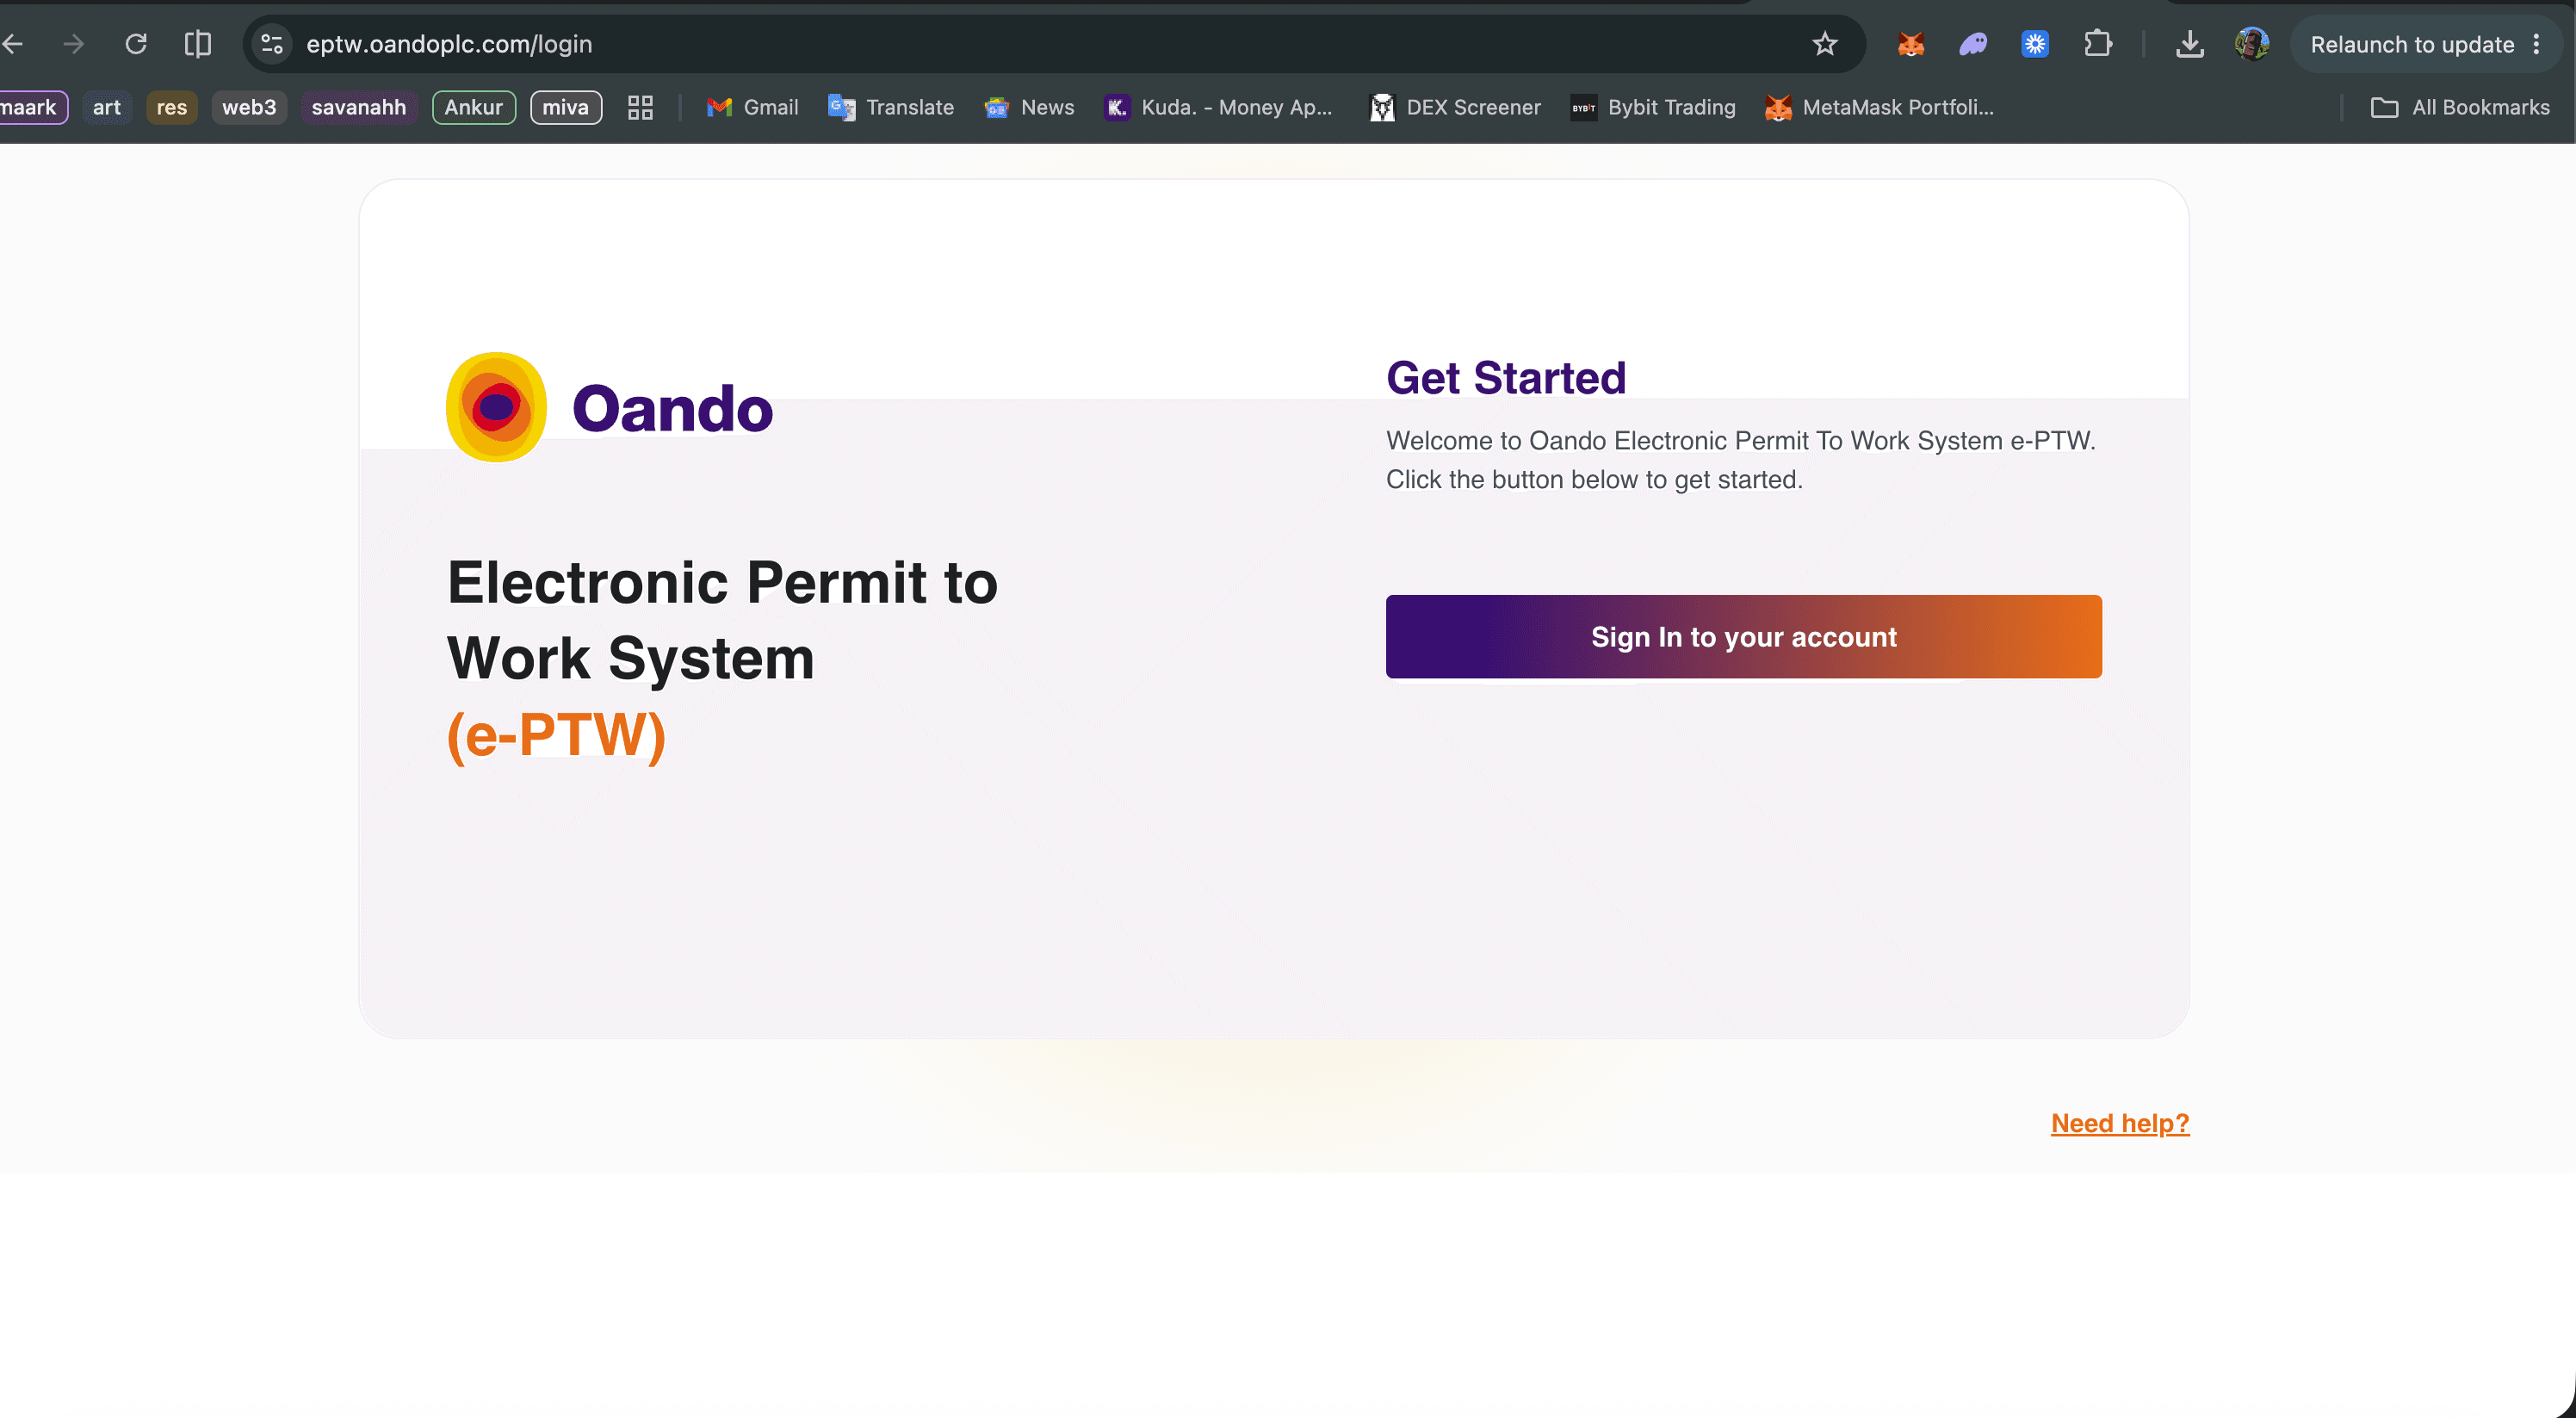The width and height of the screenshot is (2576, 1418).
Task: Go back to the previous page
Action: (x=12, y=44)
